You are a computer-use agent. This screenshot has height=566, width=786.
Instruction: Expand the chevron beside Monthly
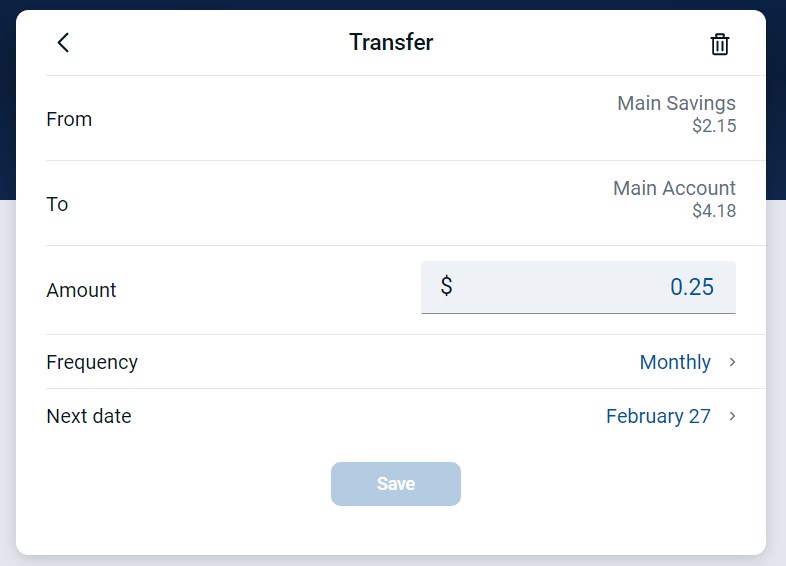pyautogui.click(x=732, y=362)
